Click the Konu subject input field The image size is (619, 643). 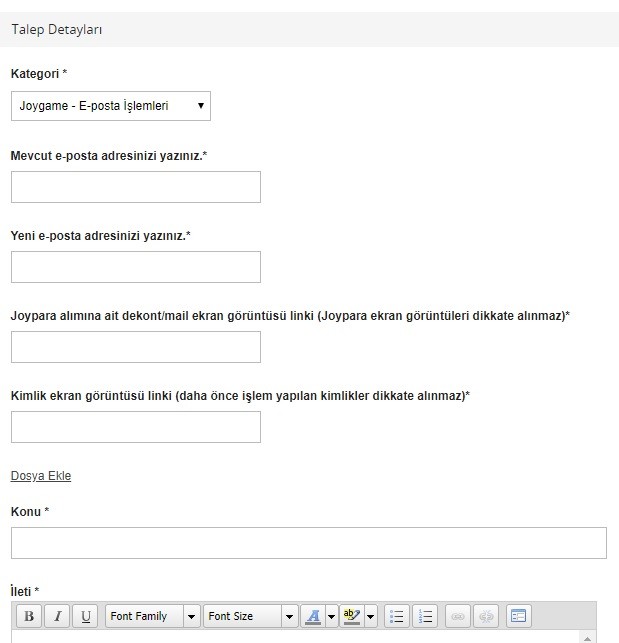click(x=308, y=543)
